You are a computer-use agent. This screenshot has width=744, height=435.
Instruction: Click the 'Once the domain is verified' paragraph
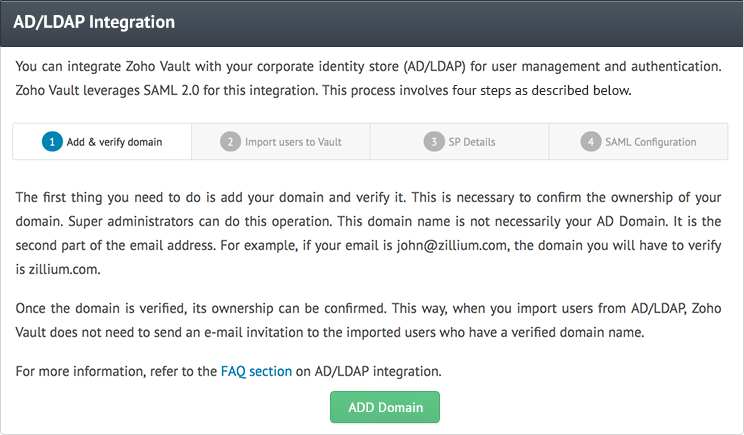click(370, 317)
